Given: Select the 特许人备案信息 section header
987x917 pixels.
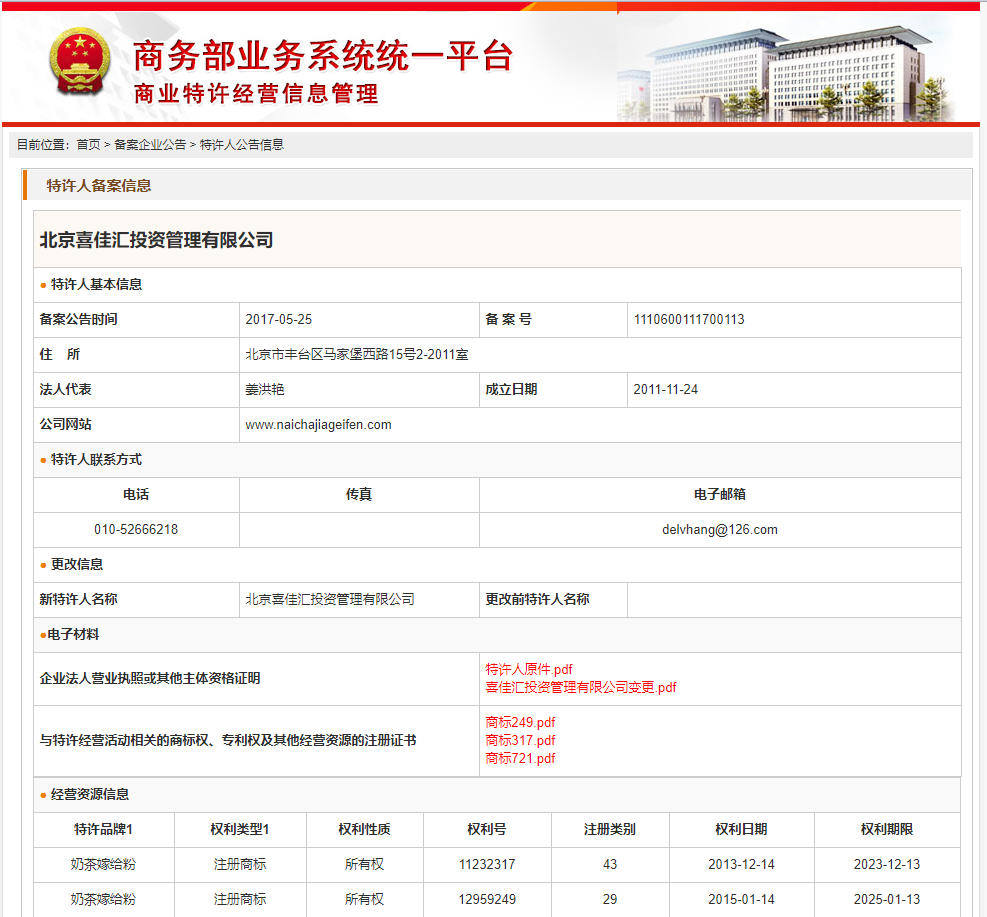Looking at the screenshot, I should pos(99,186).
